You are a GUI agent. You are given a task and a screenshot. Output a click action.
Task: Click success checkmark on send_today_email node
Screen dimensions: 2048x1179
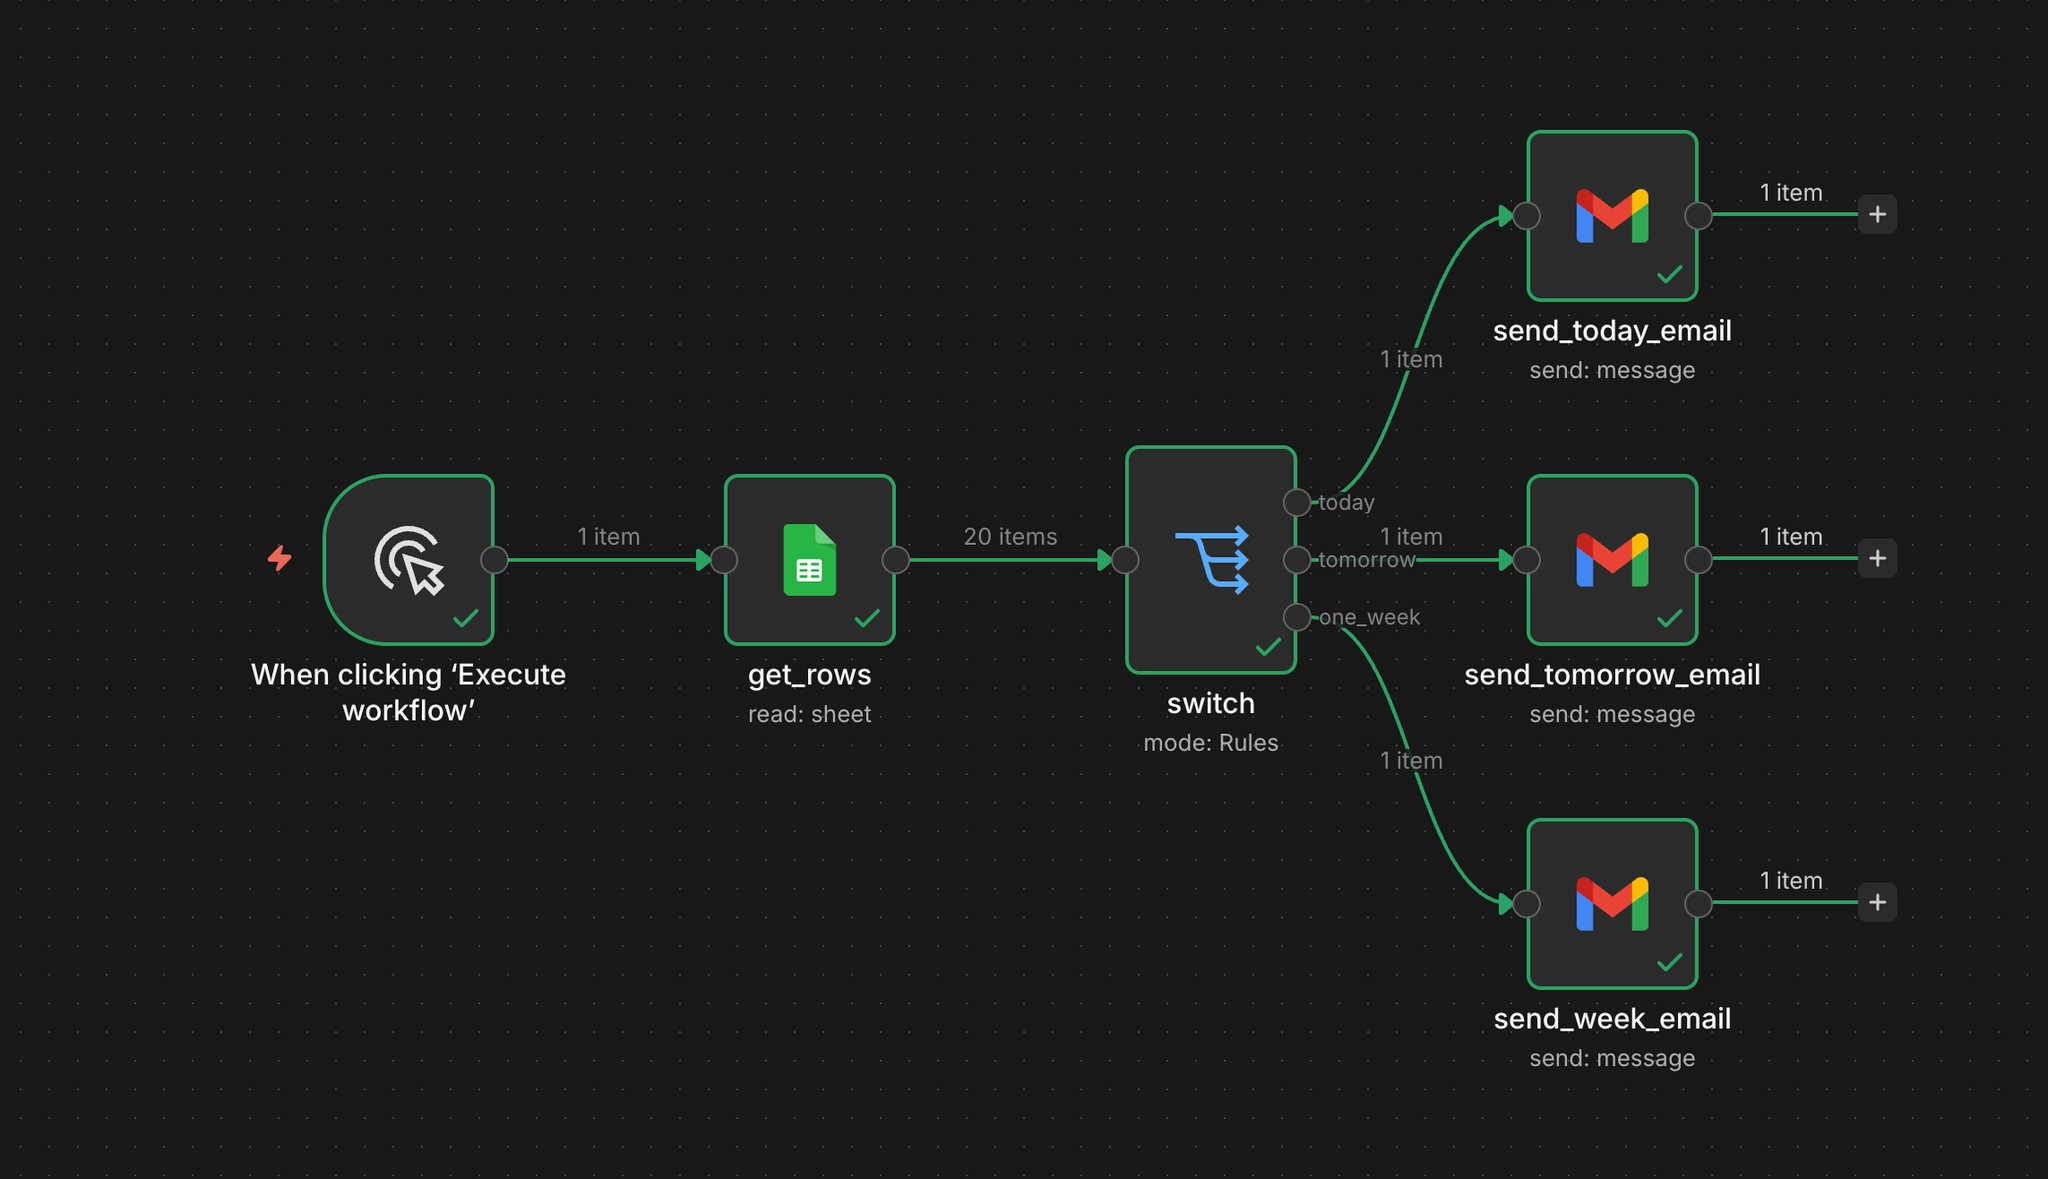coord(1670,274)
